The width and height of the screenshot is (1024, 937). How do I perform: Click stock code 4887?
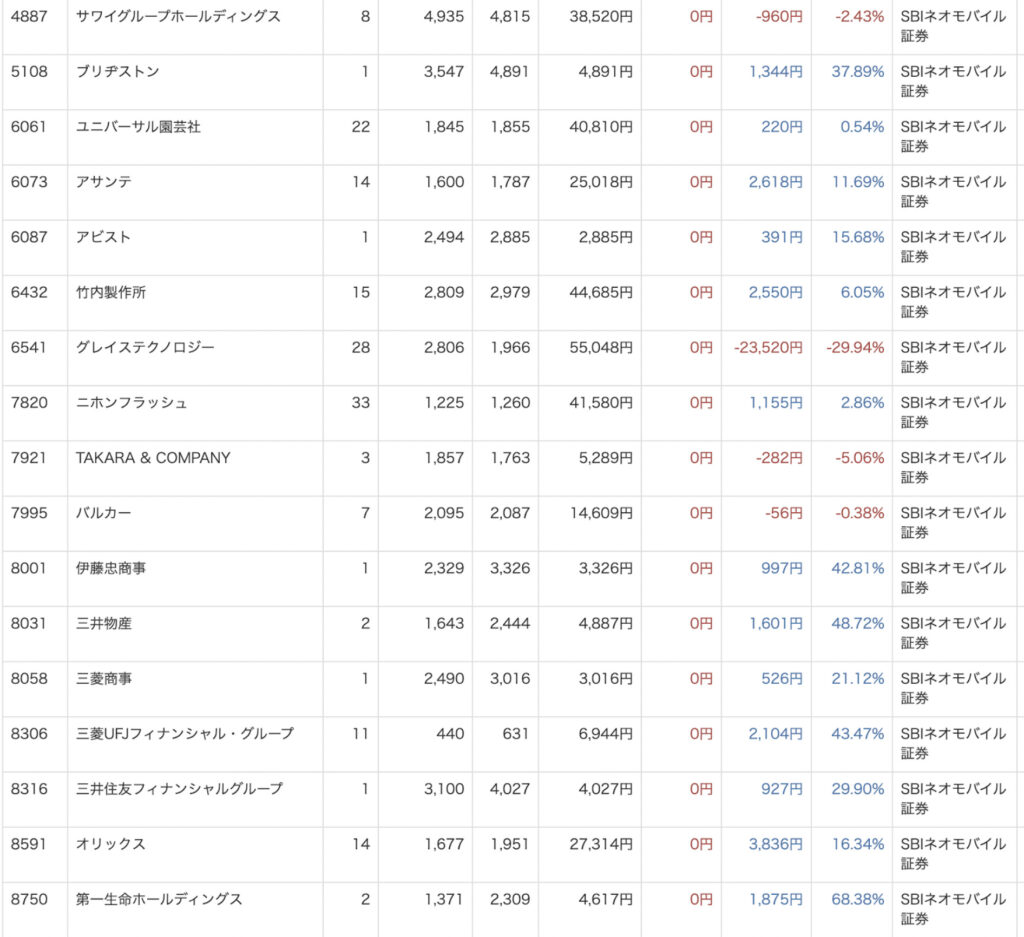point(29,16)
